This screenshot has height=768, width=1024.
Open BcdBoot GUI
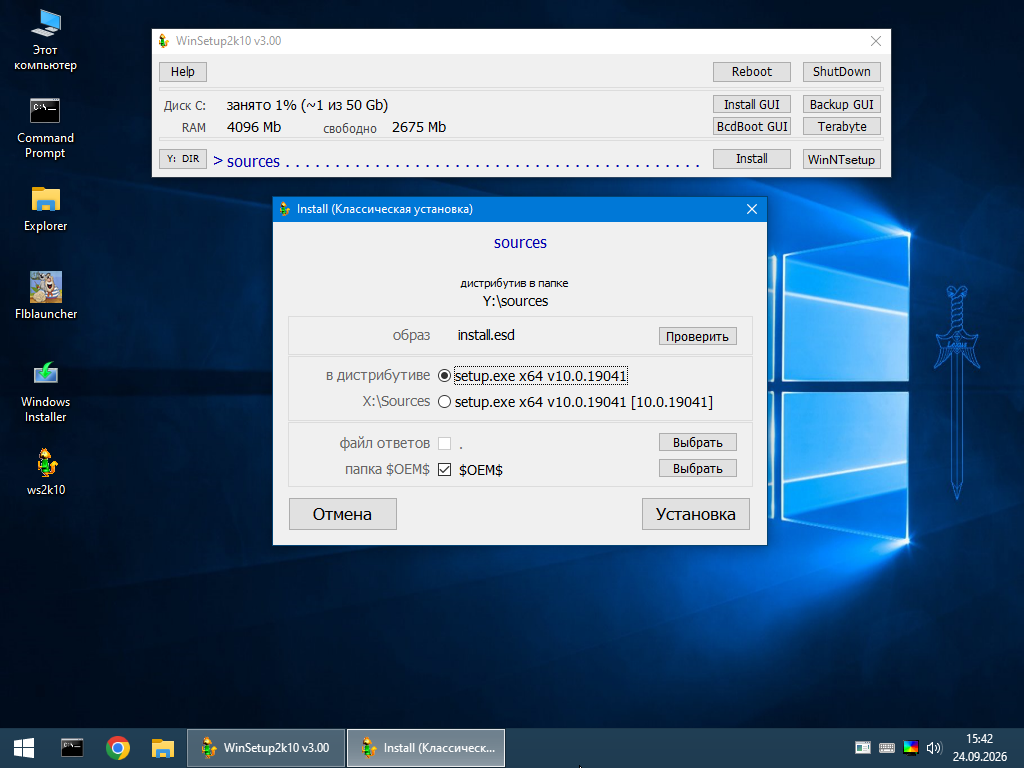[x=752, y=127]
